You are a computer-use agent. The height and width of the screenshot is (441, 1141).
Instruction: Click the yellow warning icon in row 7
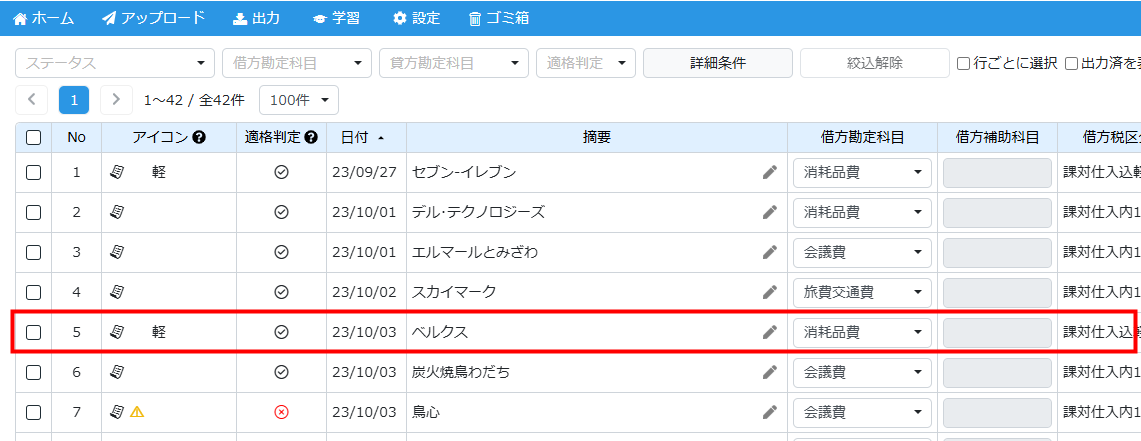[137, 412]
